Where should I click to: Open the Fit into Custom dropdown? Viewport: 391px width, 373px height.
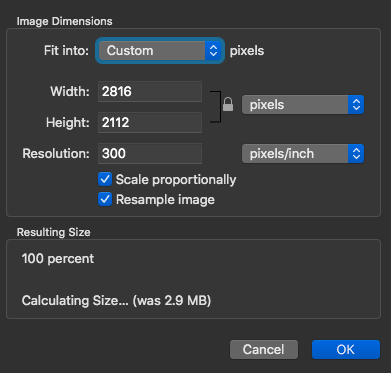coord(160,51)
